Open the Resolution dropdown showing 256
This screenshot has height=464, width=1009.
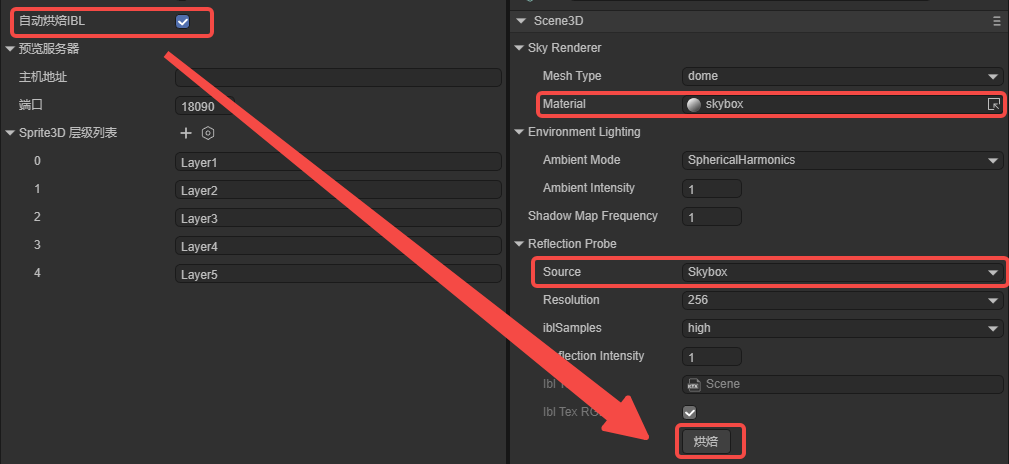[842, 300]
